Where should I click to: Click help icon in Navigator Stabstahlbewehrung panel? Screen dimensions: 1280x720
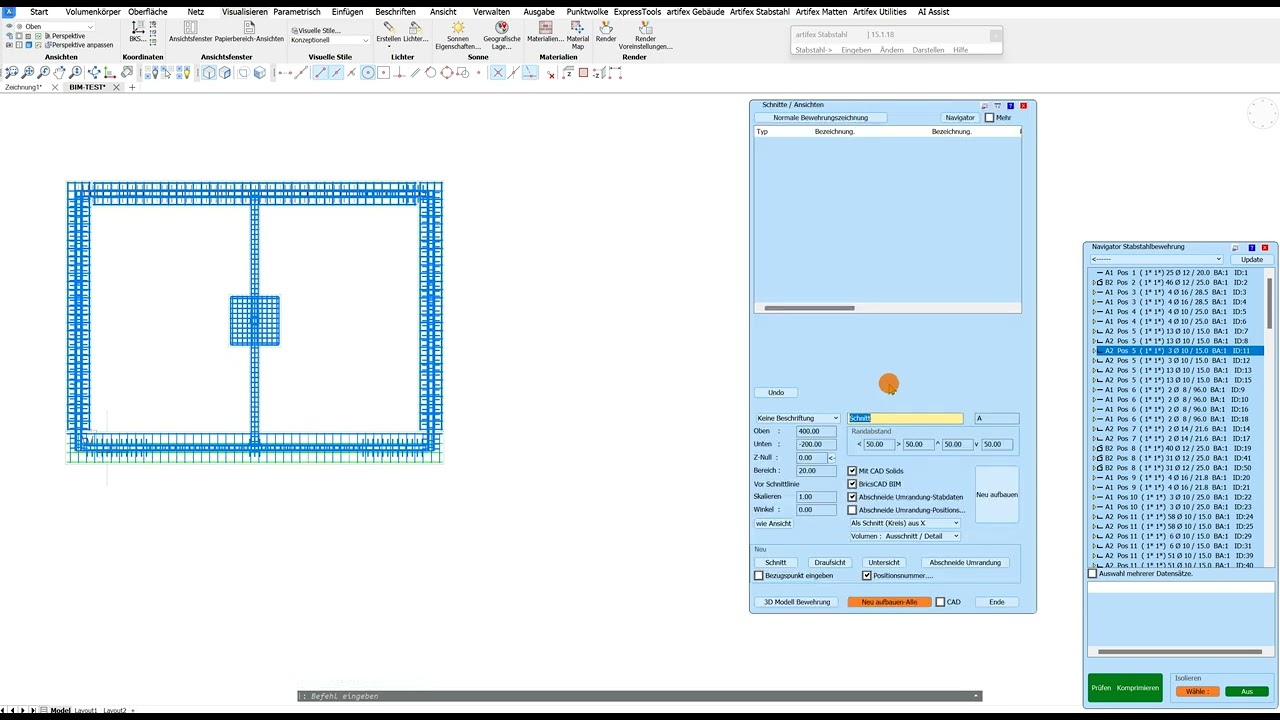(1251, 247)
